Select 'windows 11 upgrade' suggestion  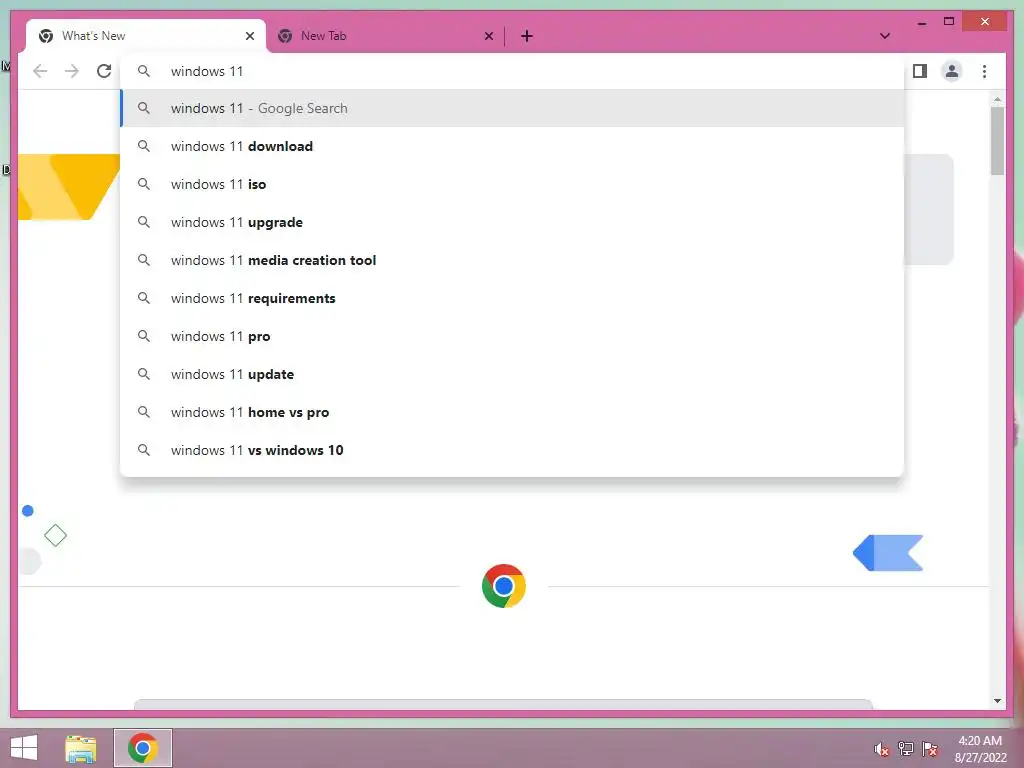coord(512,222)
